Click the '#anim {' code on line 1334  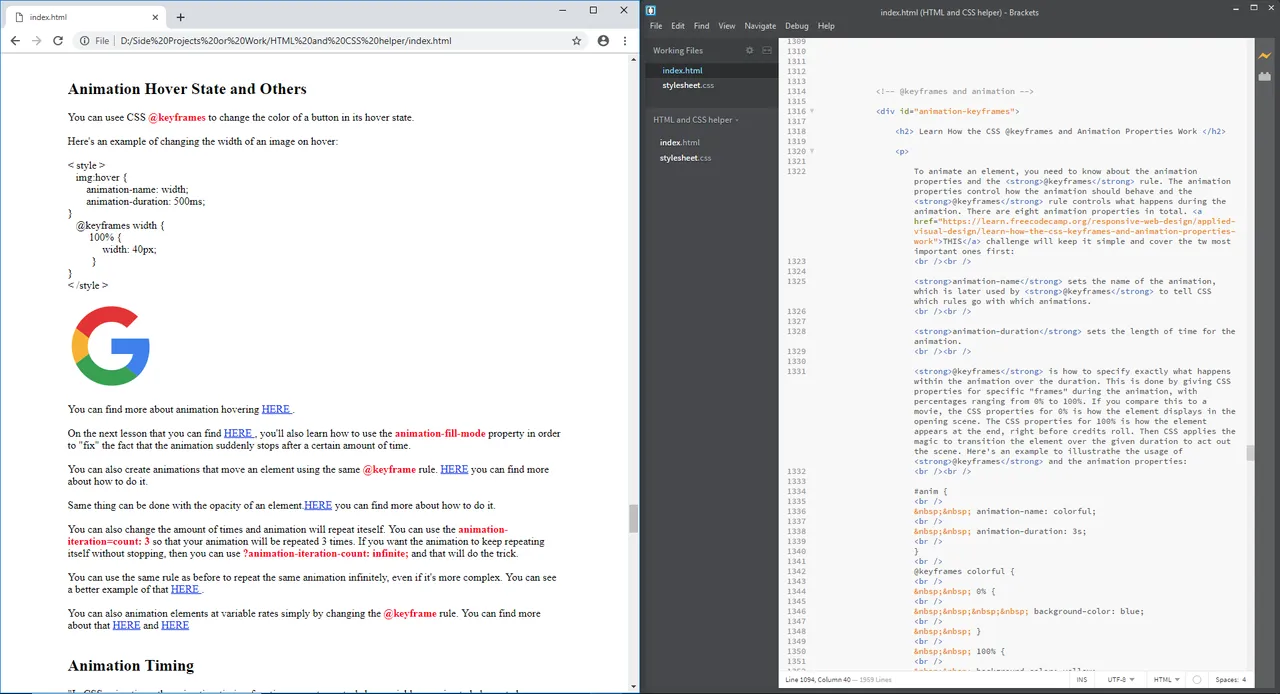coord(930,491)
